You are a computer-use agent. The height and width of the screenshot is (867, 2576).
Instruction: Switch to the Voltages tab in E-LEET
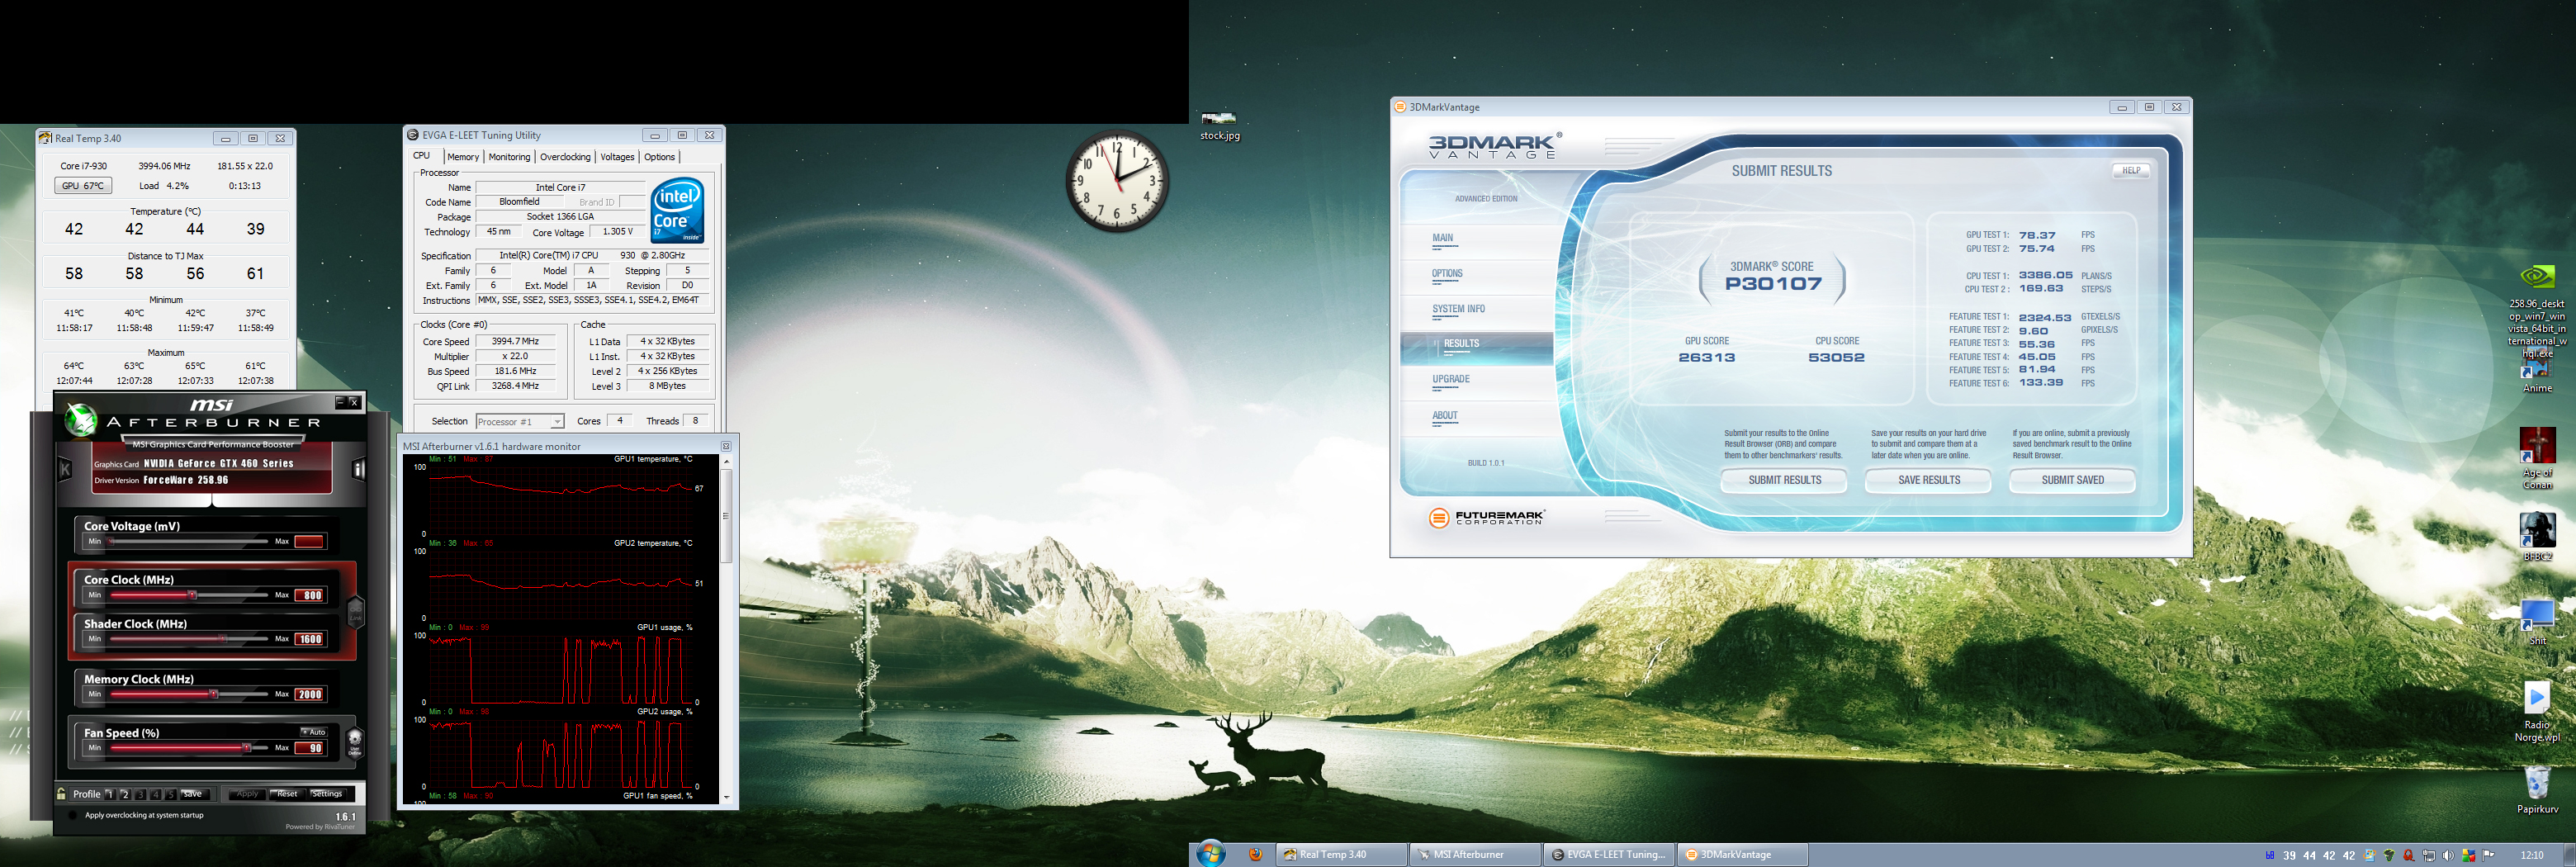[617, 157]
